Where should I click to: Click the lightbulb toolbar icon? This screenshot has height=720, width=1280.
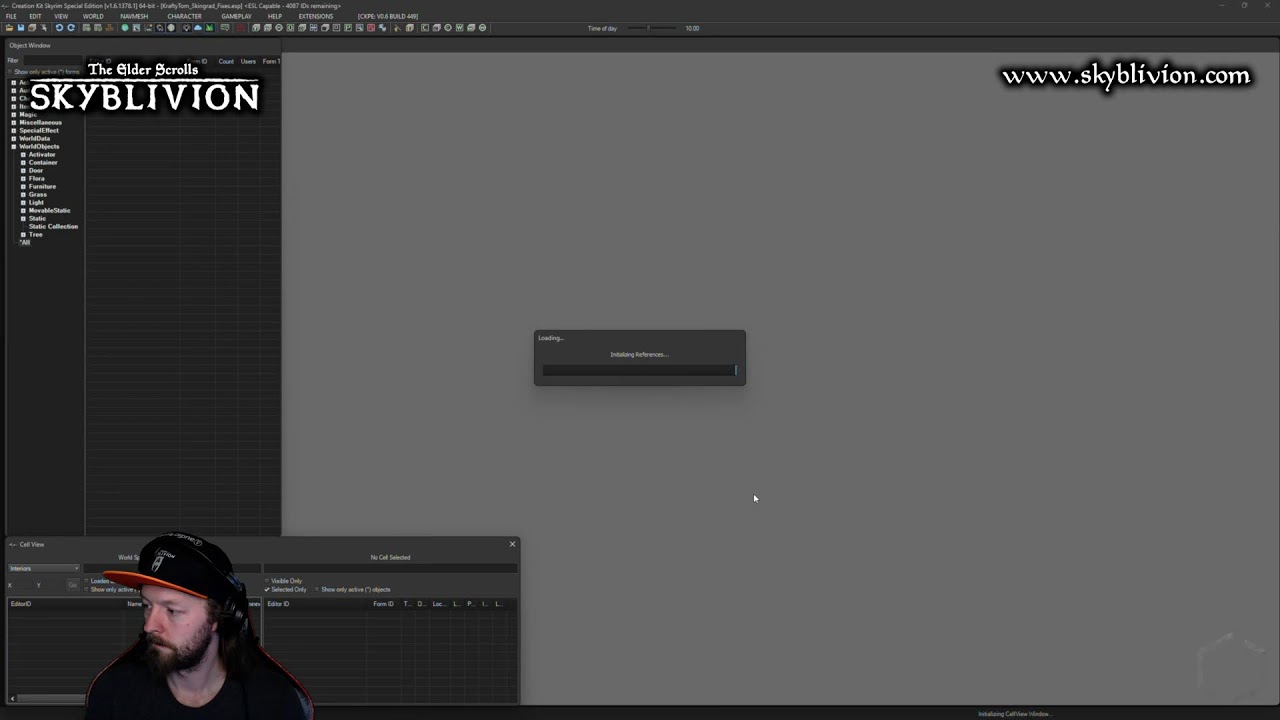(187, 28)
